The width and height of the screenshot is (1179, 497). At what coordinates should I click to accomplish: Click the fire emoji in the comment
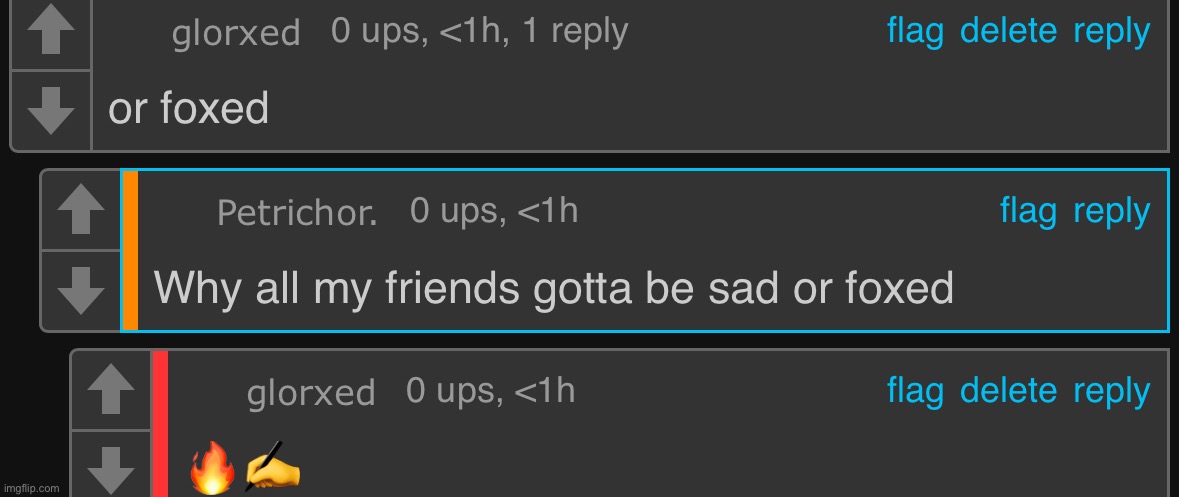(x=211, y=467)
